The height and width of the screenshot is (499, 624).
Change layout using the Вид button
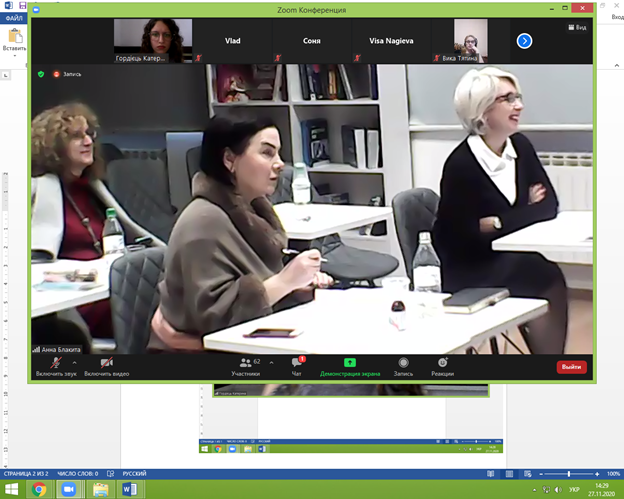coord(577,27)
